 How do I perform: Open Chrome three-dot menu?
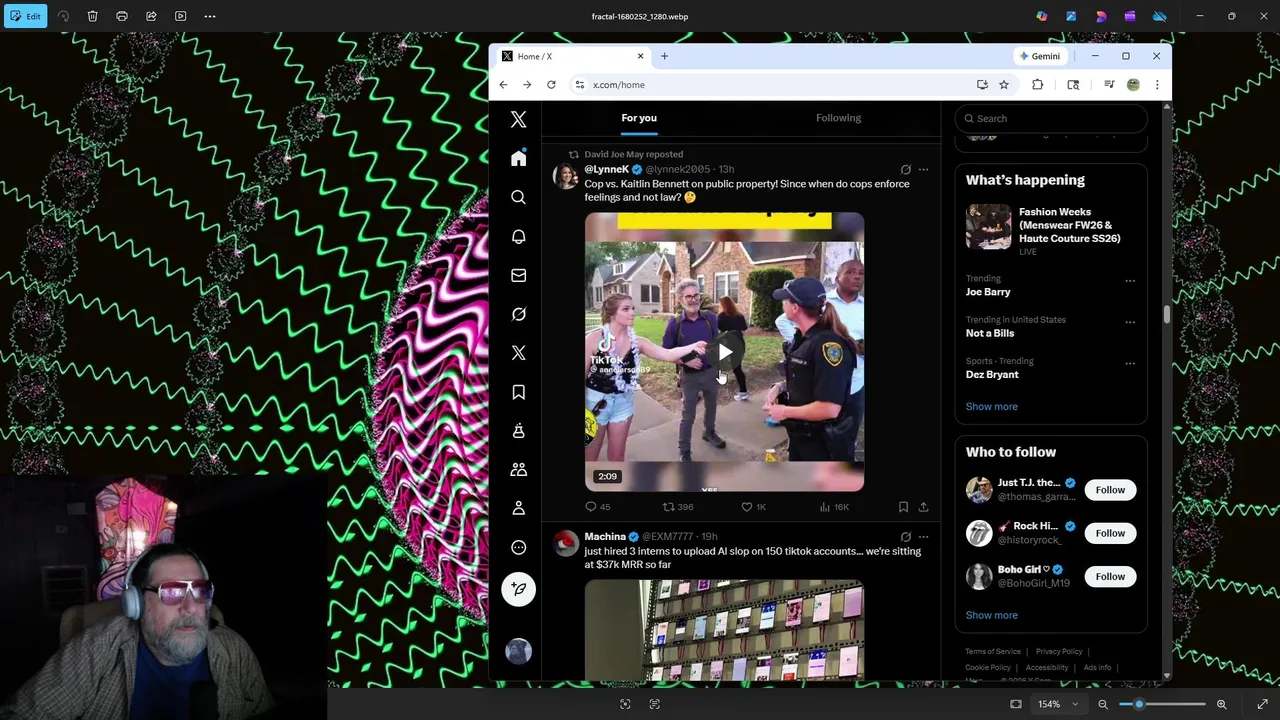pos(1157,85)
